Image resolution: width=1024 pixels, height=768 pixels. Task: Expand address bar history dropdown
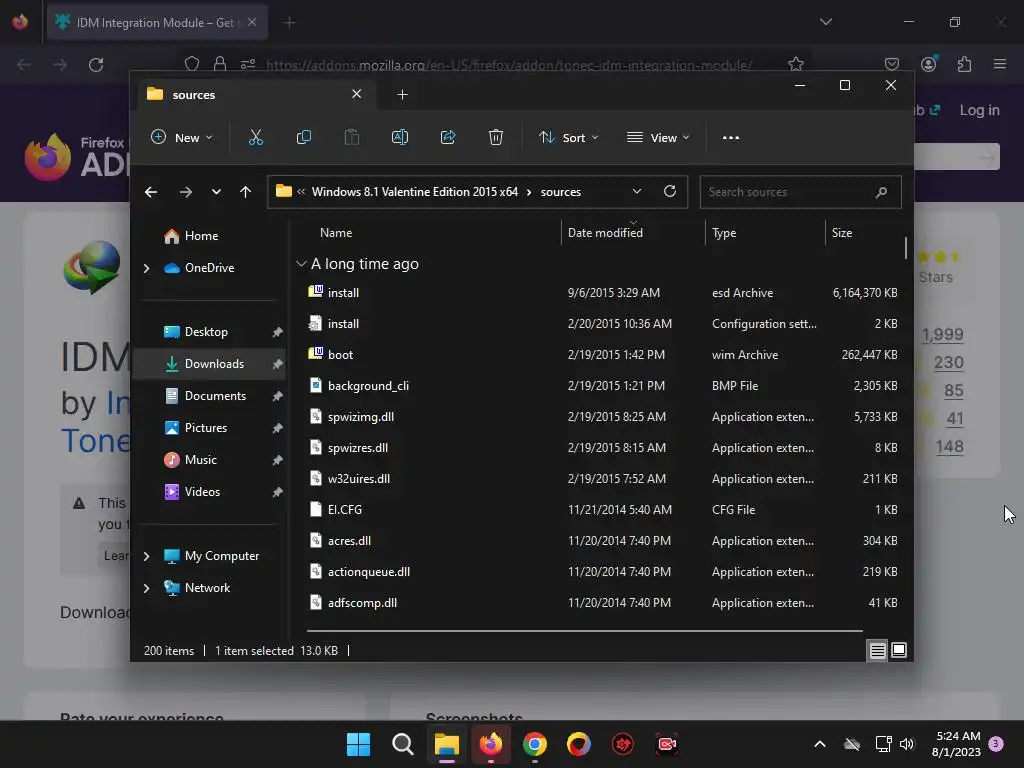point(637,191)
